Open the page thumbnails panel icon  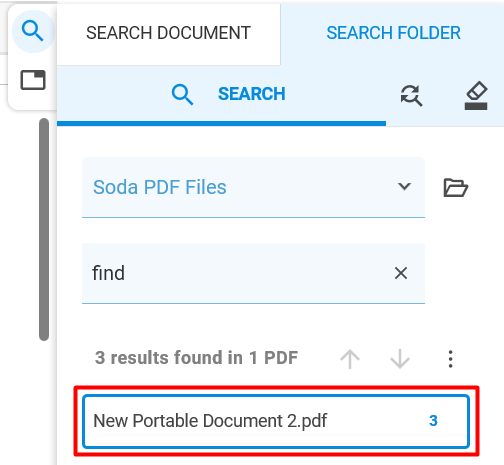[x=33, y=80]
